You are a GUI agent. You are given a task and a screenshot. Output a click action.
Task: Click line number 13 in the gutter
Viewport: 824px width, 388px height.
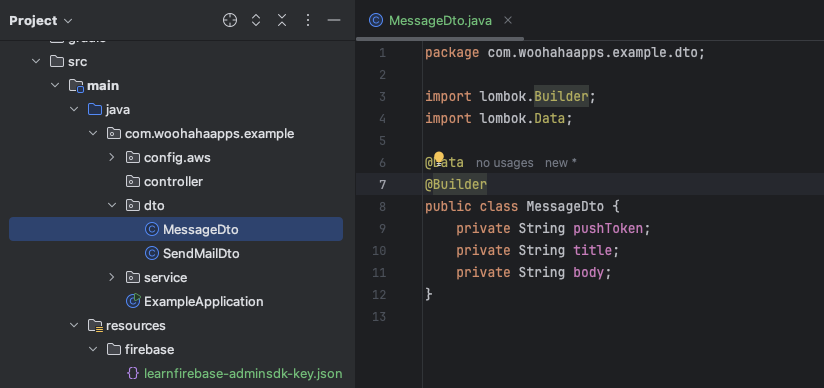(378, 316)
